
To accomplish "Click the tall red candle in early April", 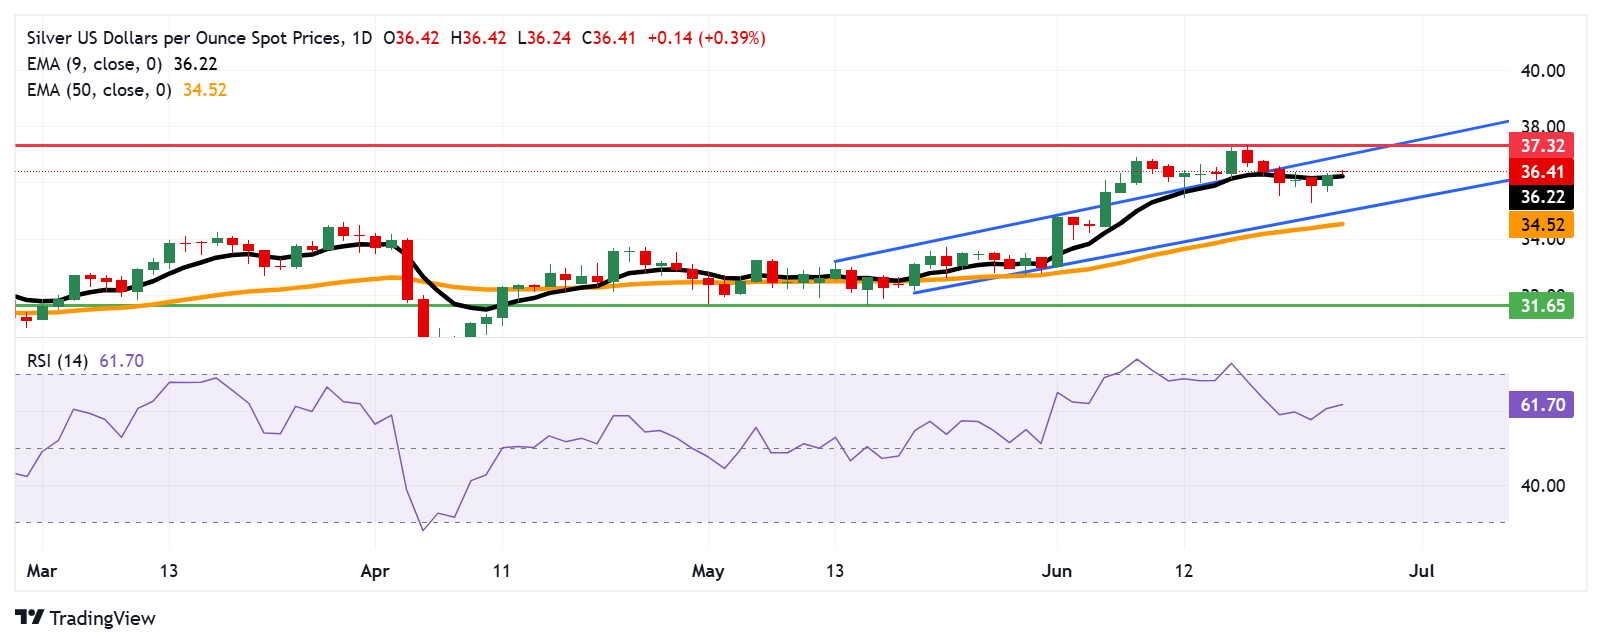I will (407, 270).
